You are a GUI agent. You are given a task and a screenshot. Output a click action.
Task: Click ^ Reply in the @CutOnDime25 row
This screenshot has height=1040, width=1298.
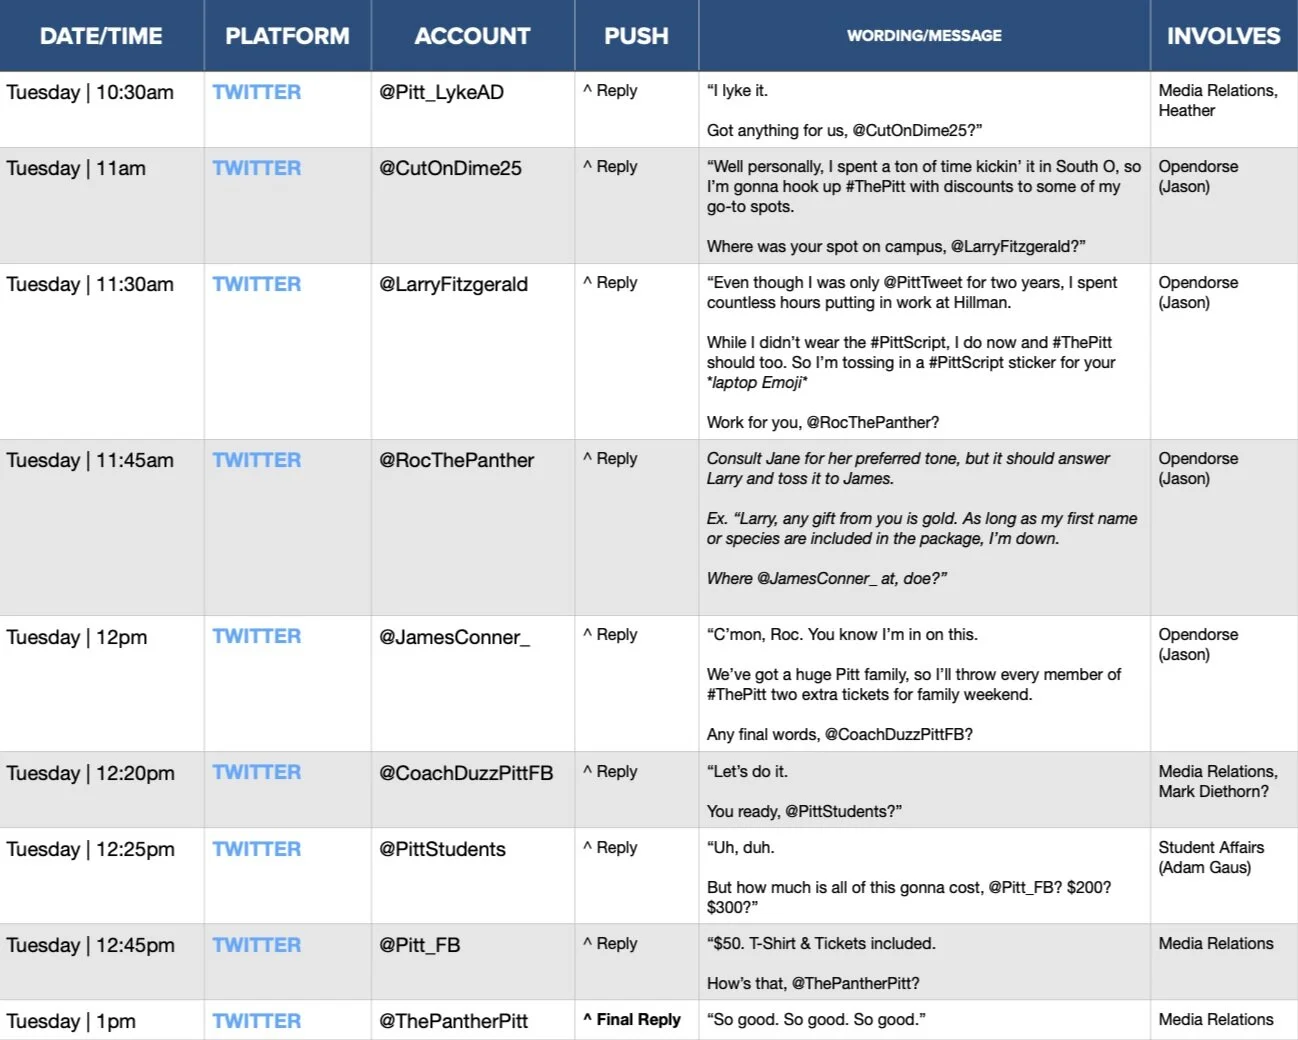610,167
